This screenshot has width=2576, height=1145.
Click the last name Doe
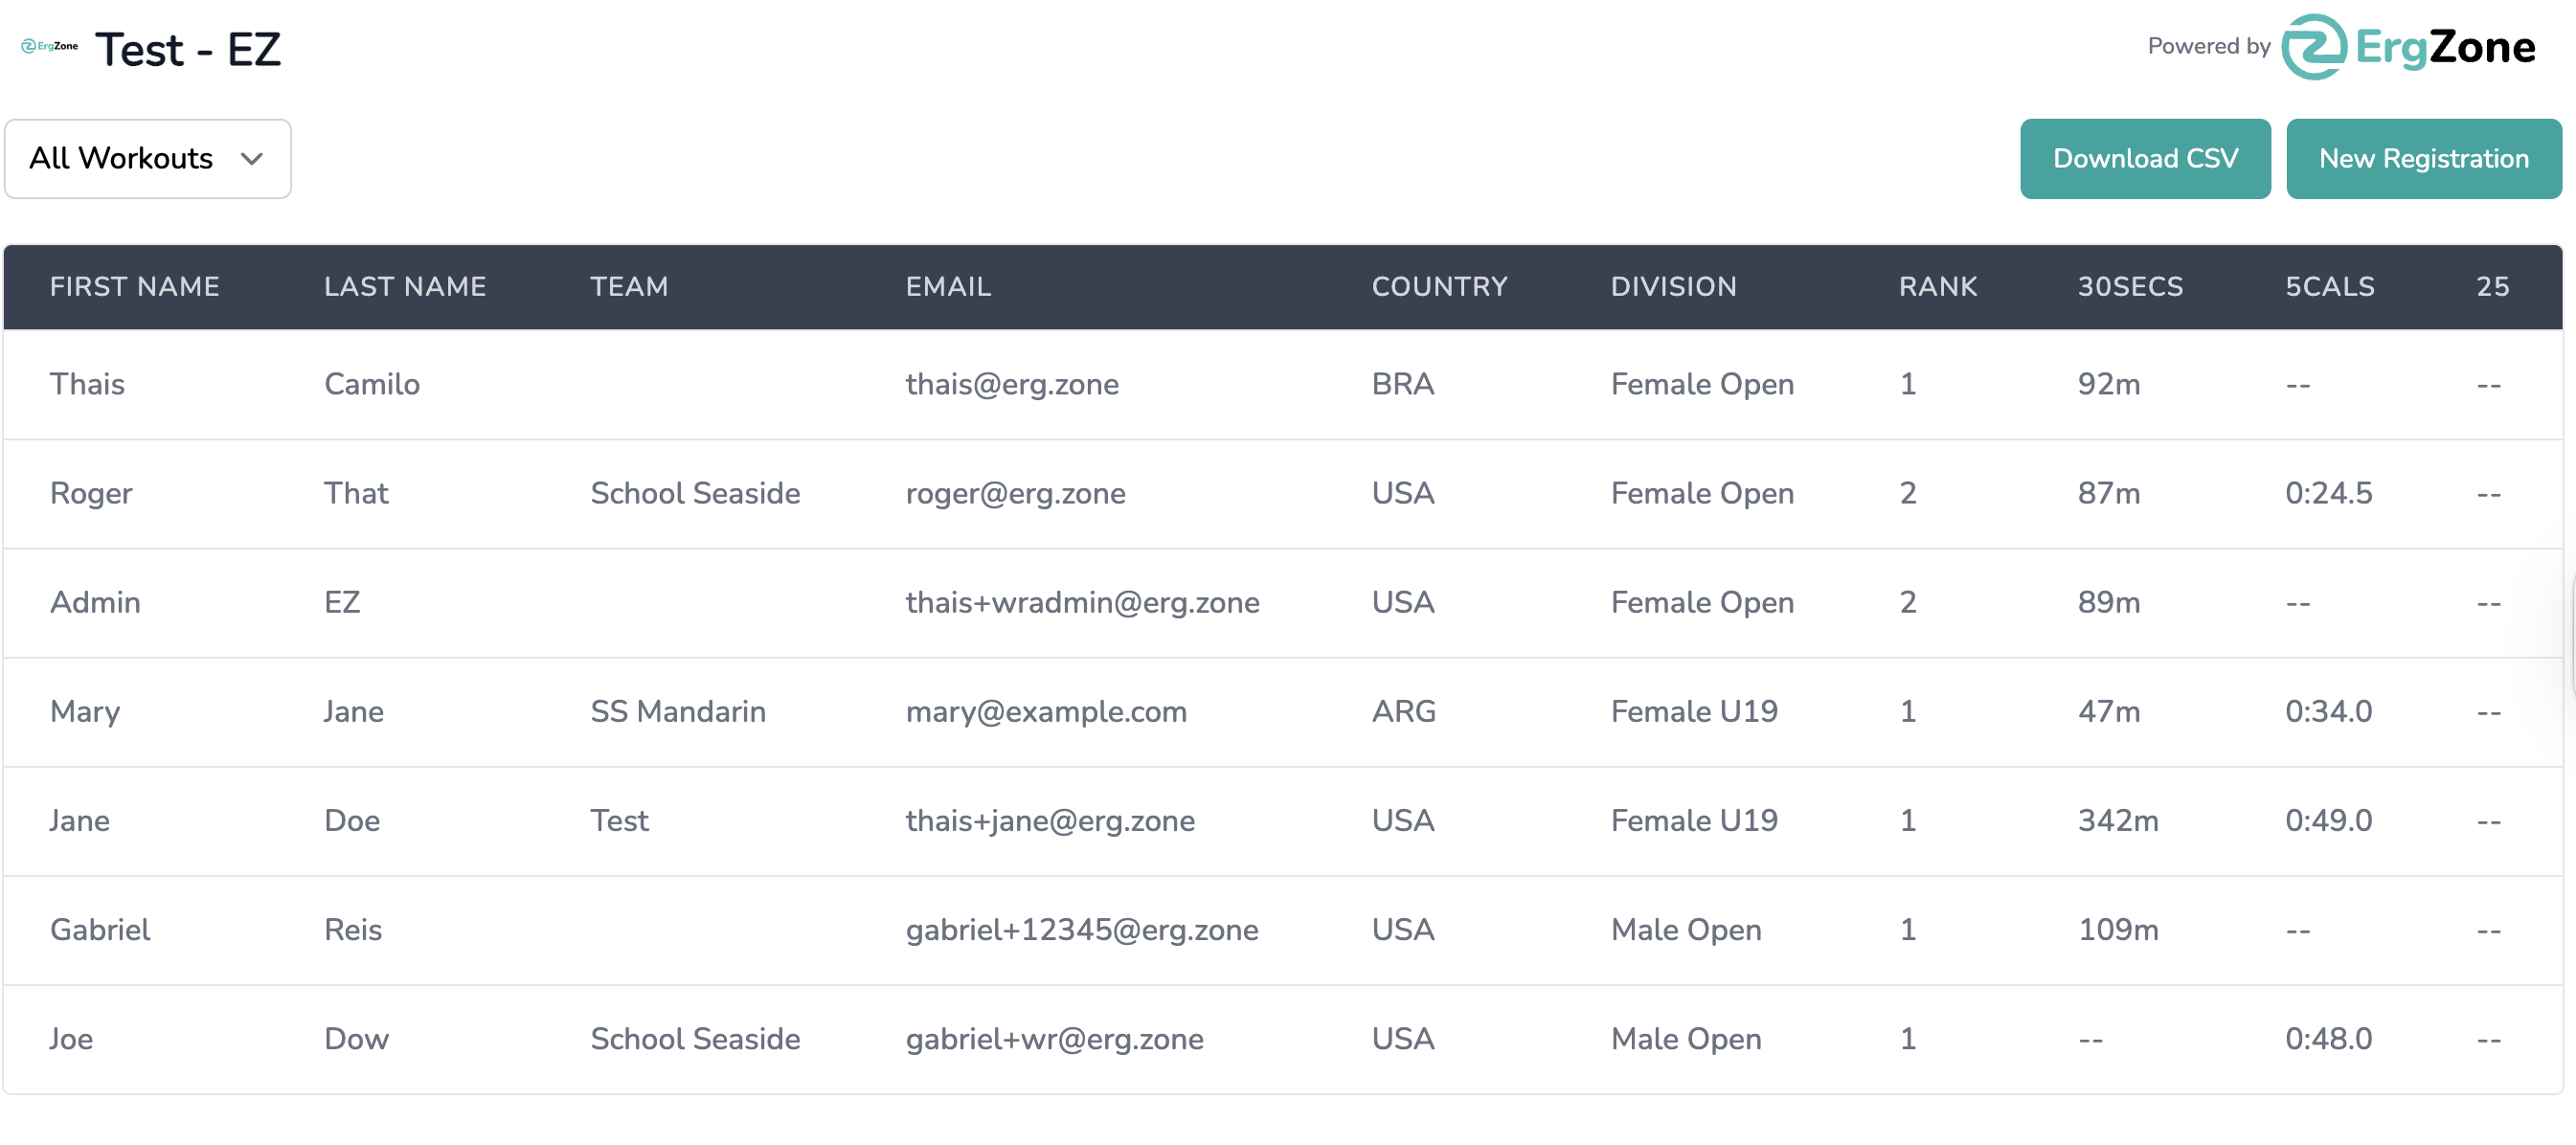coord(352,820)
